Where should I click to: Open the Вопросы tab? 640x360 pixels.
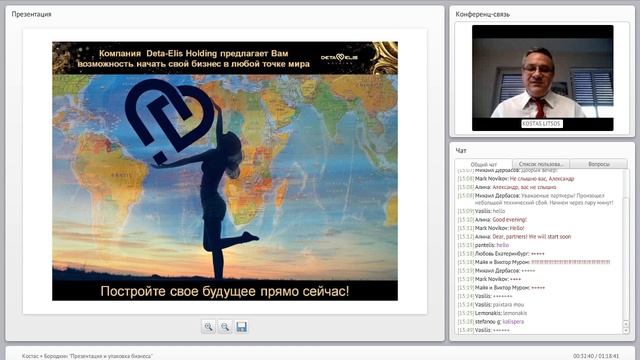click(x=599, y=164)
